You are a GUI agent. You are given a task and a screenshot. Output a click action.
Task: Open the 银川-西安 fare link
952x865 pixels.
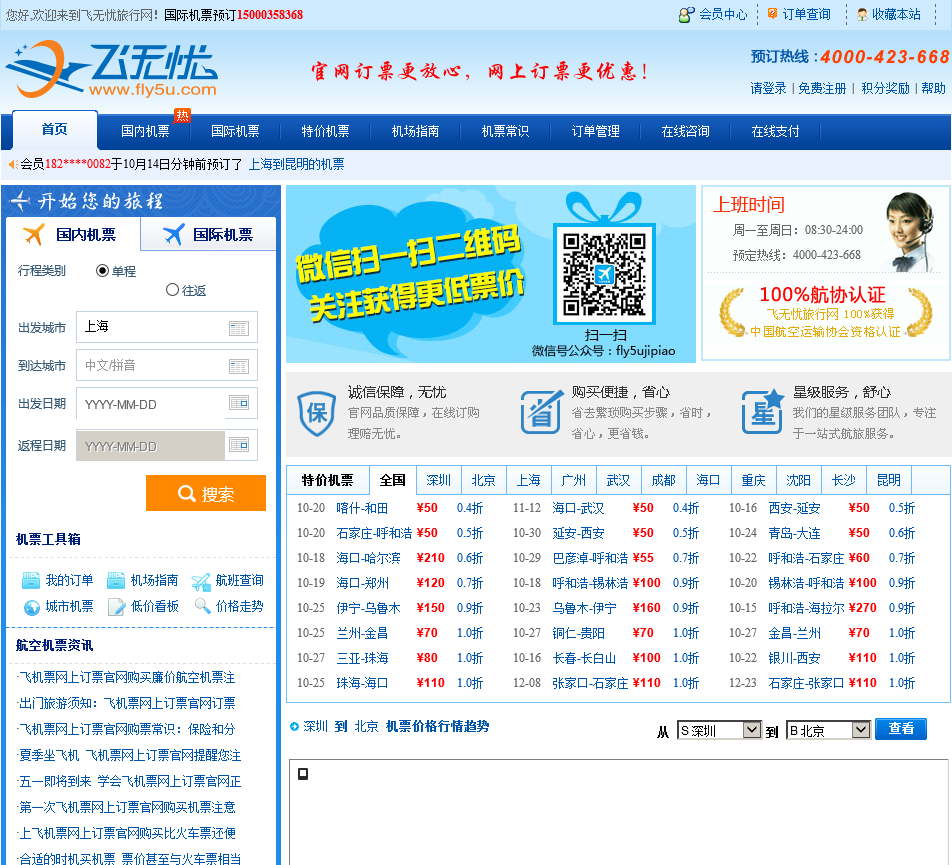pos(794,658)
